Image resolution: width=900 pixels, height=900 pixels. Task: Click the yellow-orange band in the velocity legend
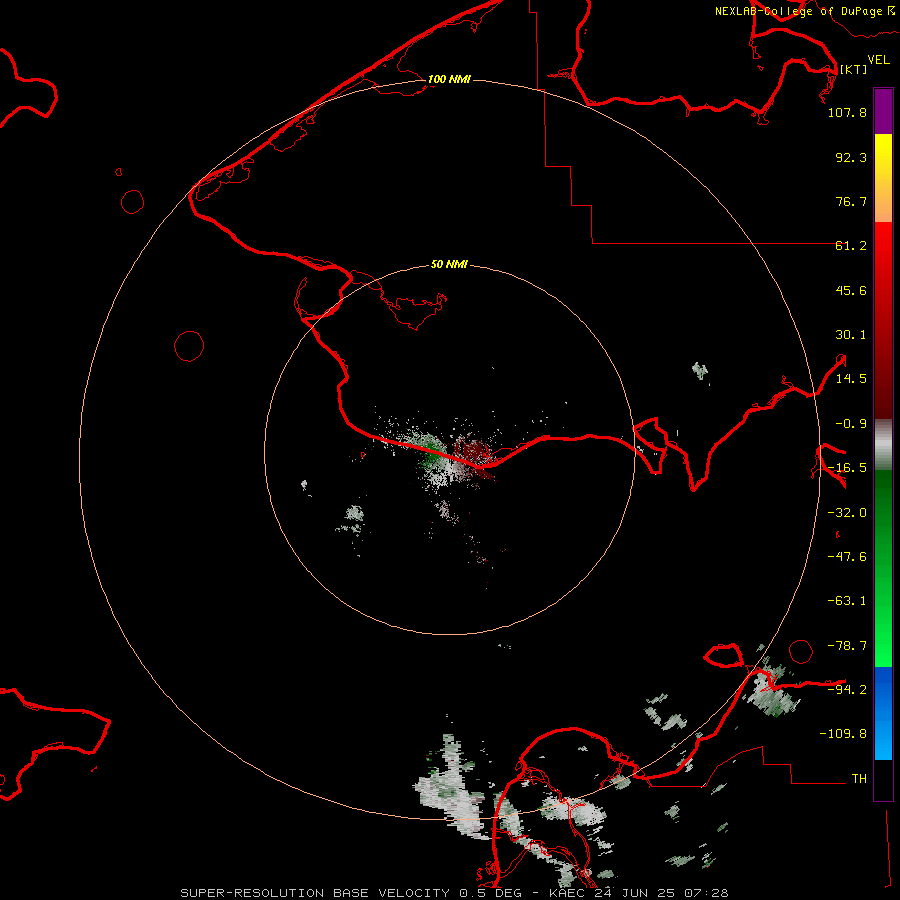pos(883,178)
